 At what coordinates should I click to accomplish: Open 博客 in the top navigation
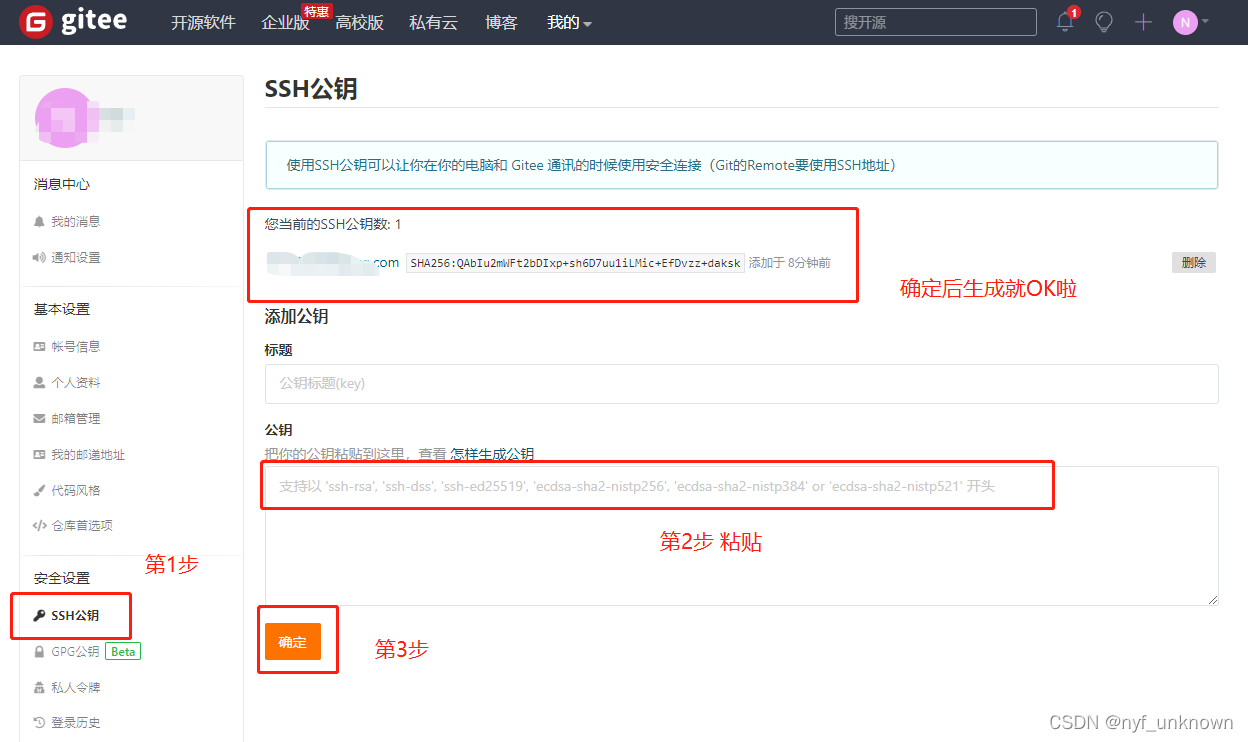pyautogui.click(x=501, y=22)
